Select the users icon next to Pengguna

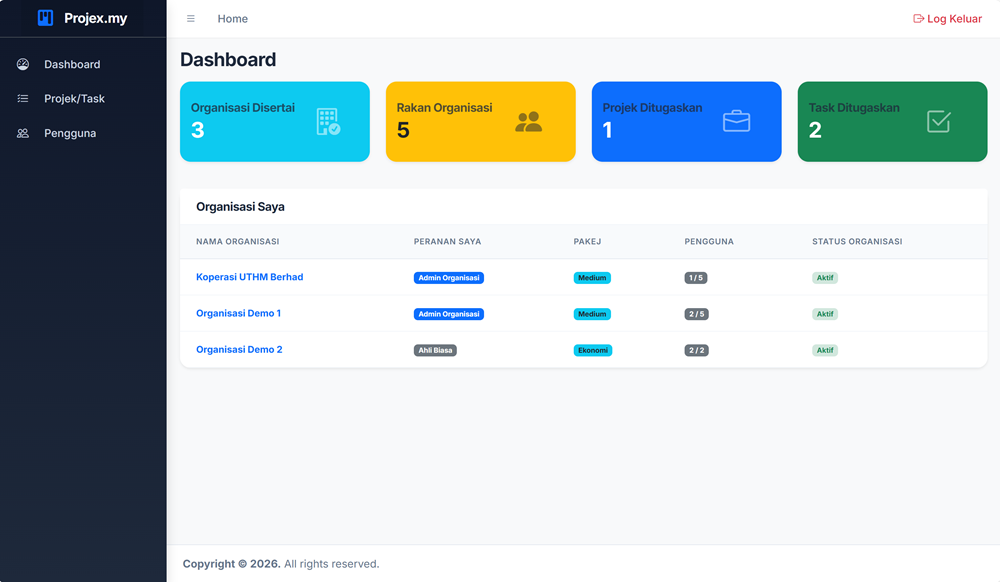tap(22, 132)
